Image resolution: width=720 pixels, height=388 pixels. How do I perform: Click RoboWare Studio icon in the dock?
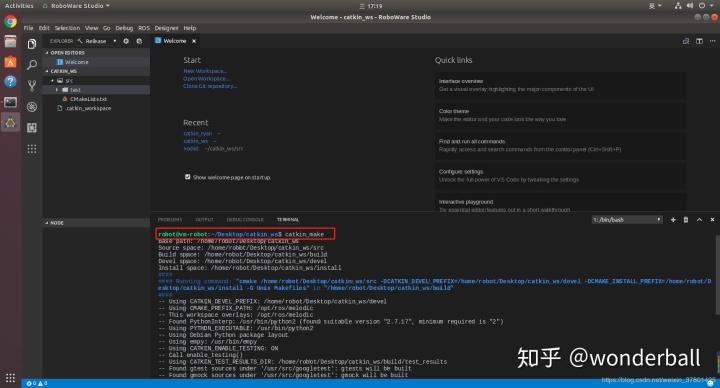click(x=10, y=122)
